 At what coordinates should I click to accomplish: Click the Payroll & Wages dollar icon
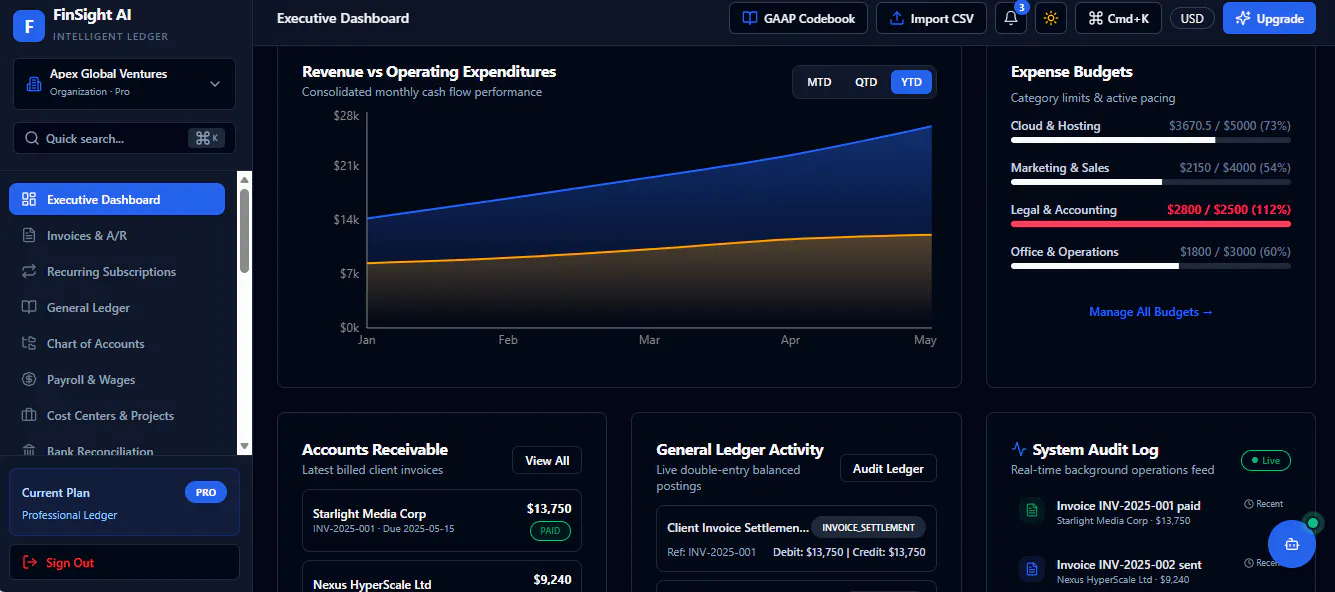[29, 380]
